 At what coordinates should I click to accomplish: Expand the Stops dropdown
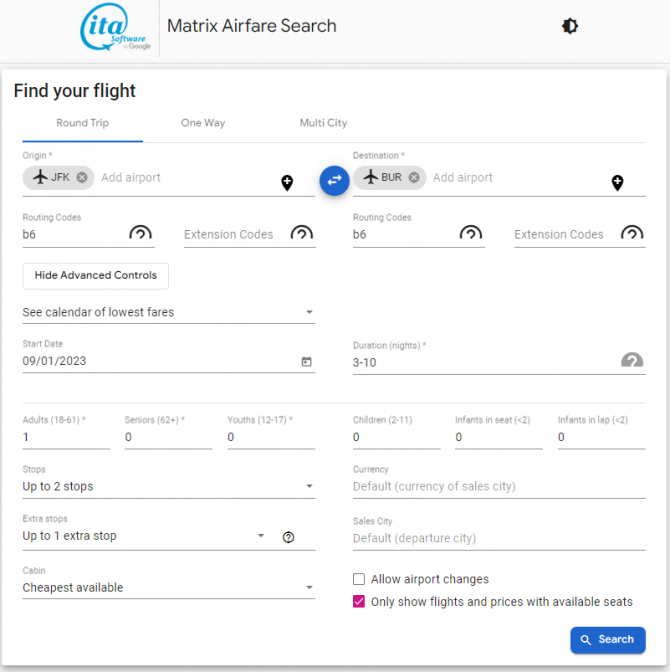[168, 487]
